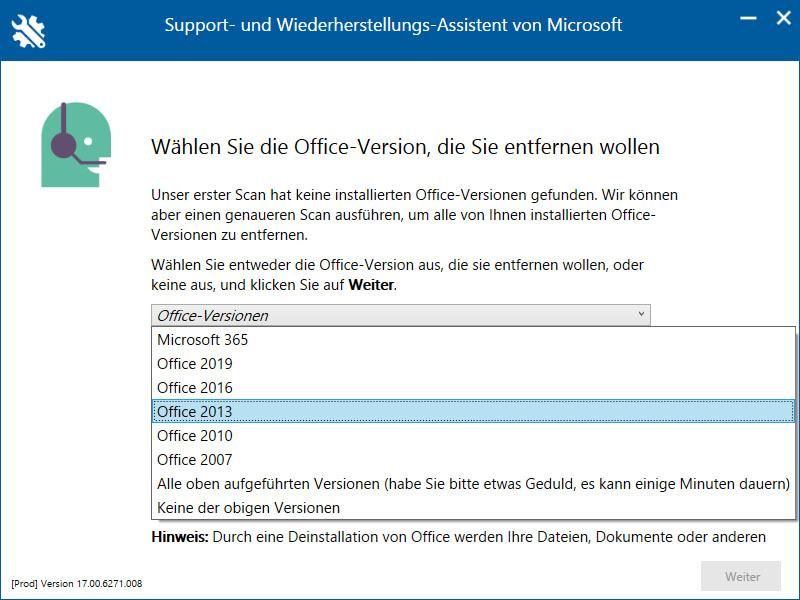Screen dimensions: 800x600
Task: Click the disabled Weiter button
Action: pyautogui.click(x=741, y=576)
